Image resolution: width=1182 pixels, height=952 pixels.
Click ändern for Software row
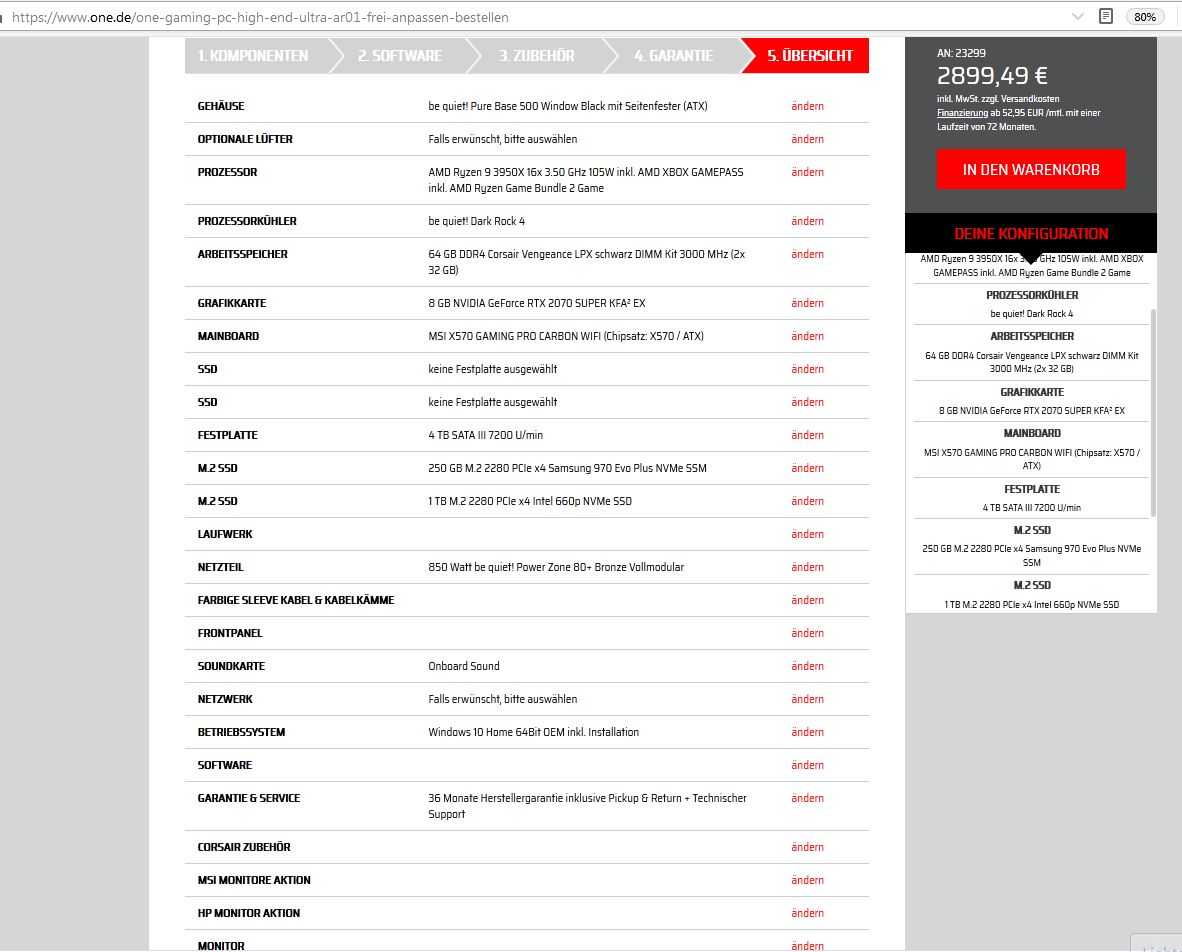[807, 766]
